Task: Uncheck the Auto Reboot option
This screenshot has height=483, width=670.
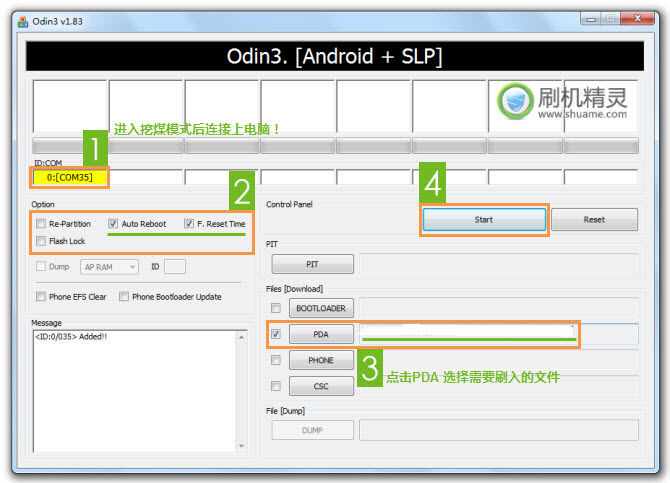Action: (x=113, y=224)
